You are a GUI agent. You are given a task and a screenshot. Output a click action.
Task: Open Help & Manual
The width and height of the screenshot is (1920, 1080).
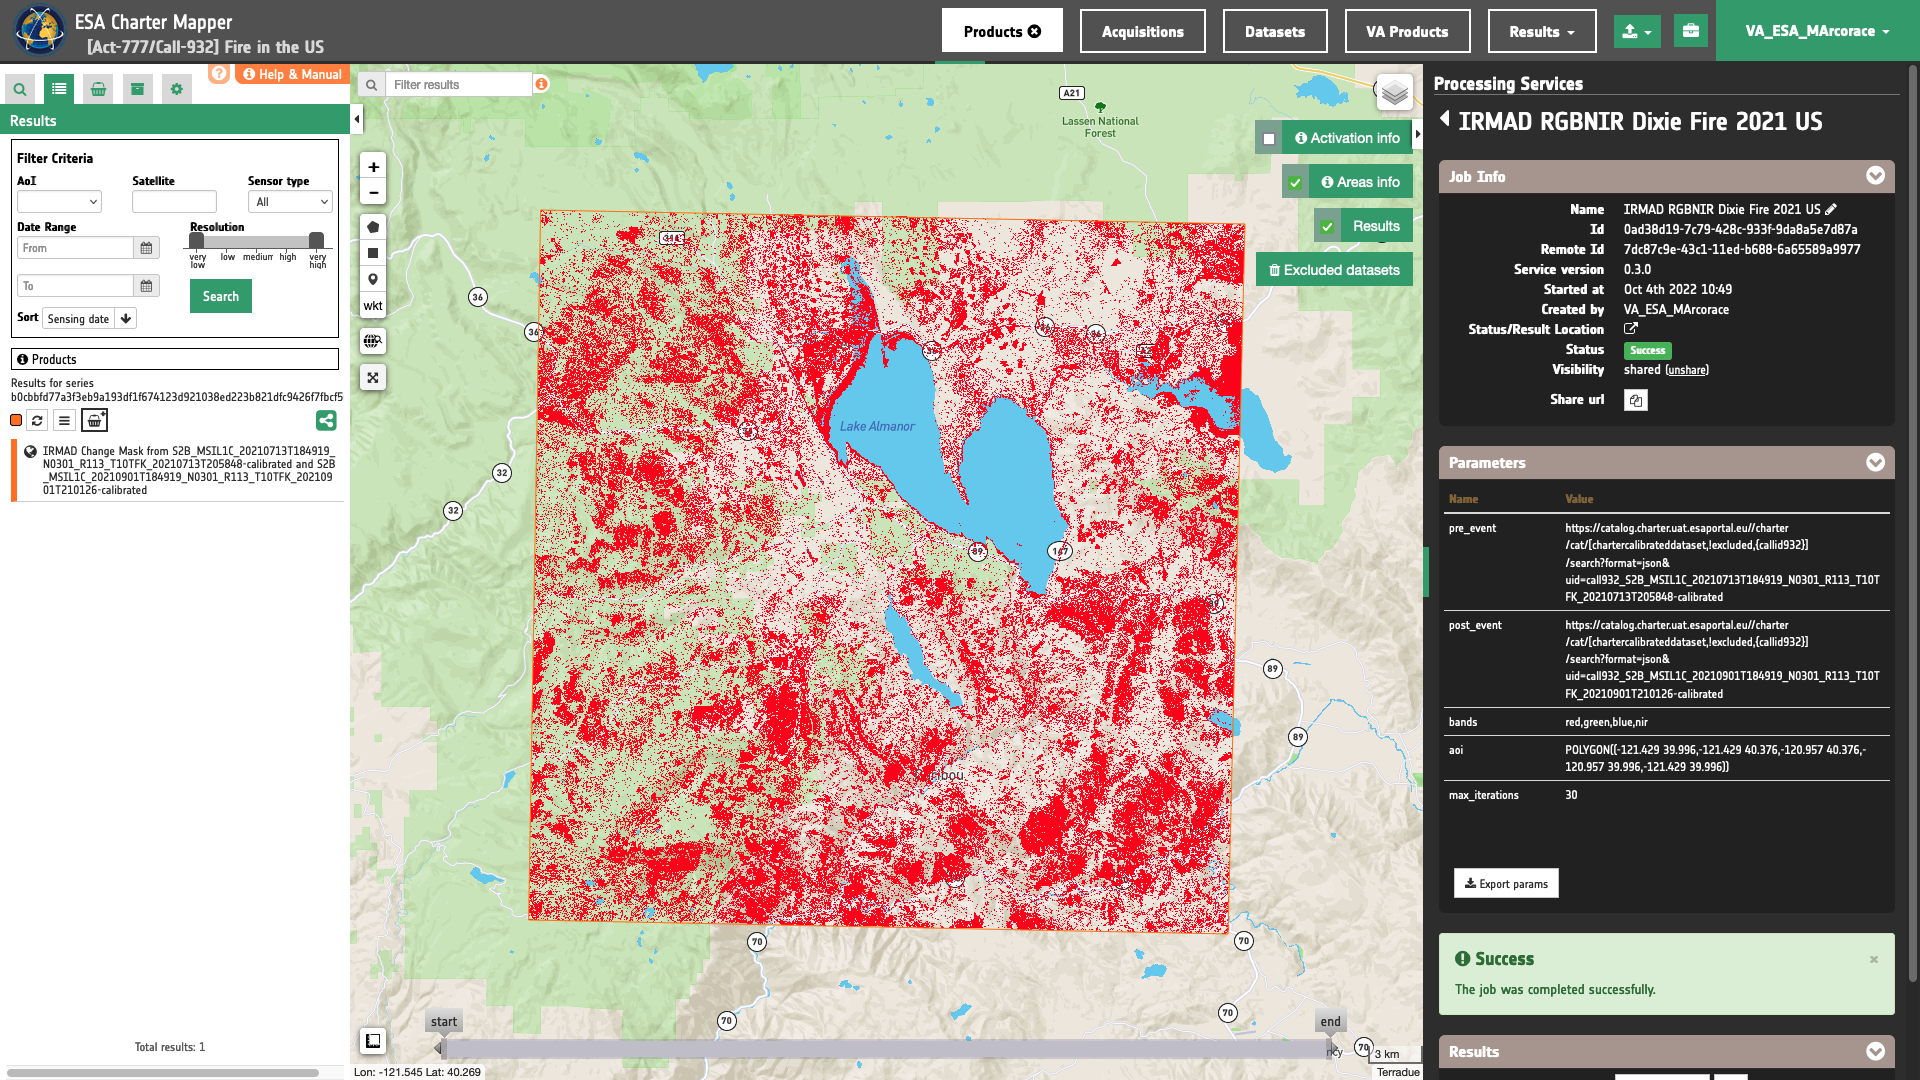[x=293, y=74]
